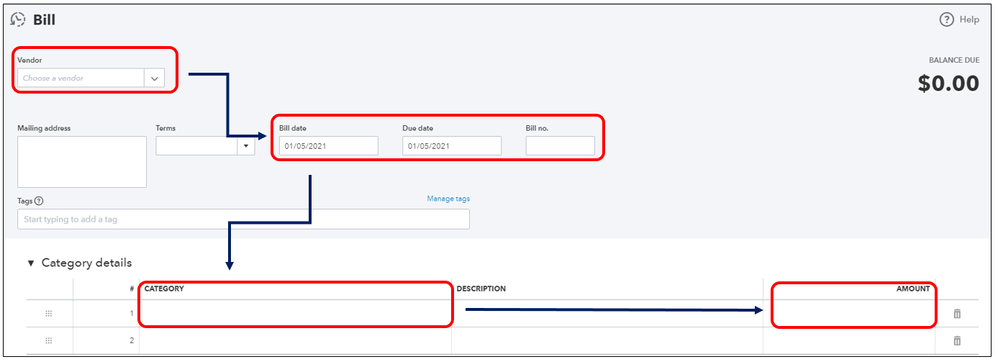Click the $0.00 balance due amount
The height and width of the screenshot is (362, 998).
click(948, 83)
